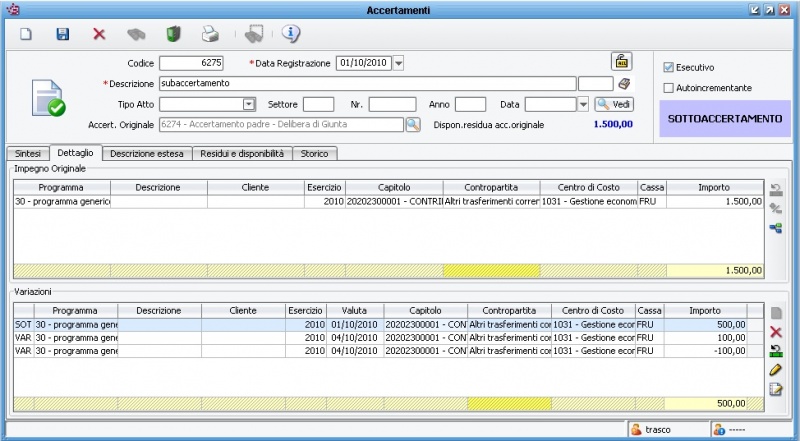Screen dimensions: 800x441
Task: Click magnifier icon beside Accert. Originale field
Action: (412, 124)
